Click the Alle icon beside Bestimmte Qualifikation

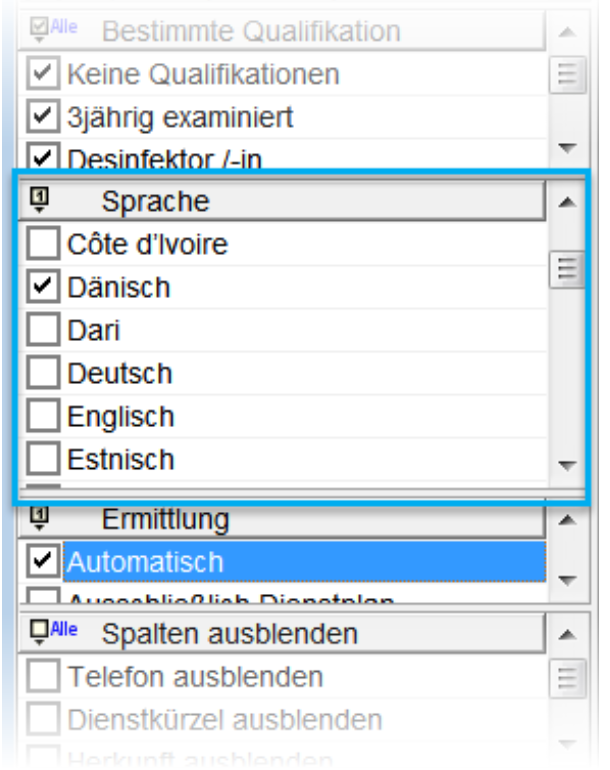pos(52,30)
